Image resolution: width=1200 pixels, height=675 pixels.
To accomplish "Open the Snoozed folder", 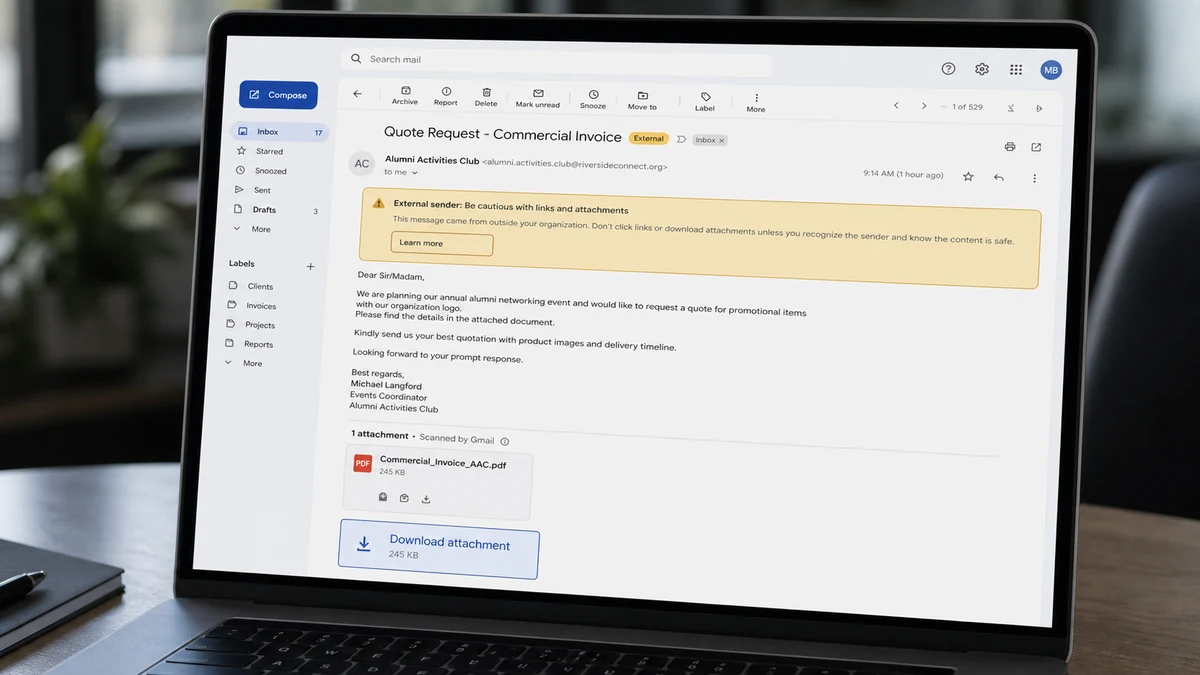I will (261, 171).
